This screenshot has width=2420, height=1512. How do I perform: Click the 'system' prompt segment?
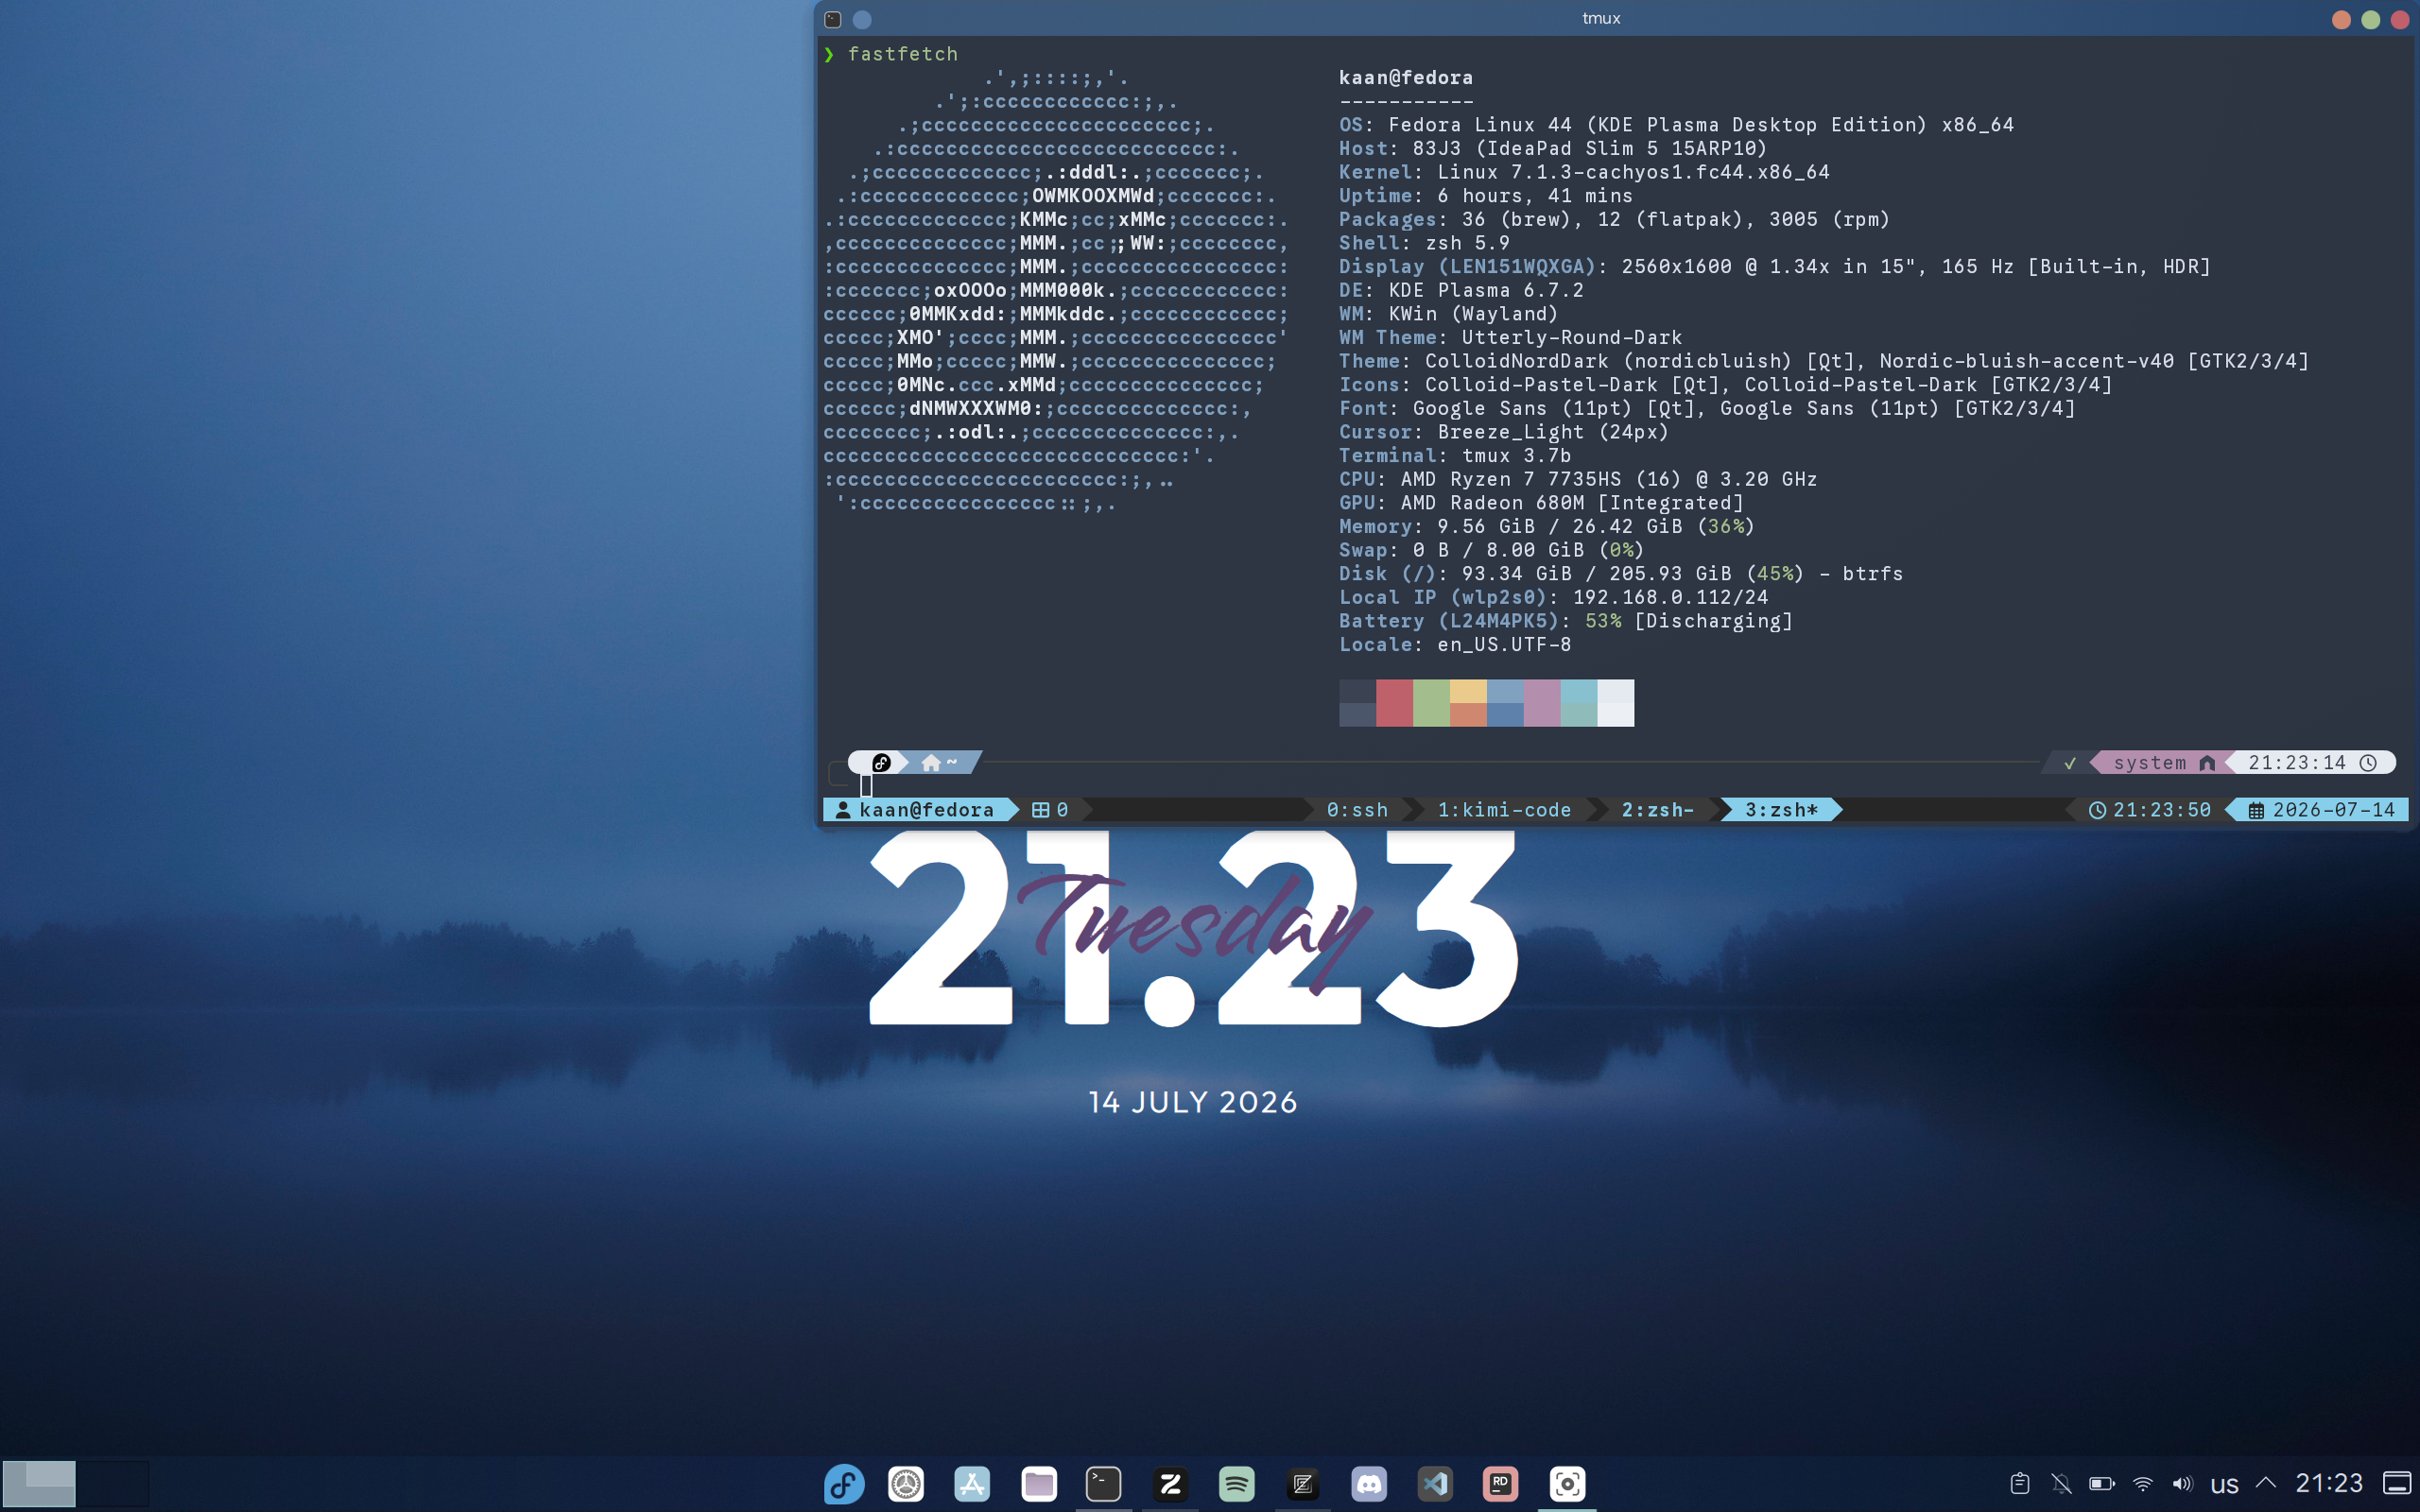click(2164, 763)
